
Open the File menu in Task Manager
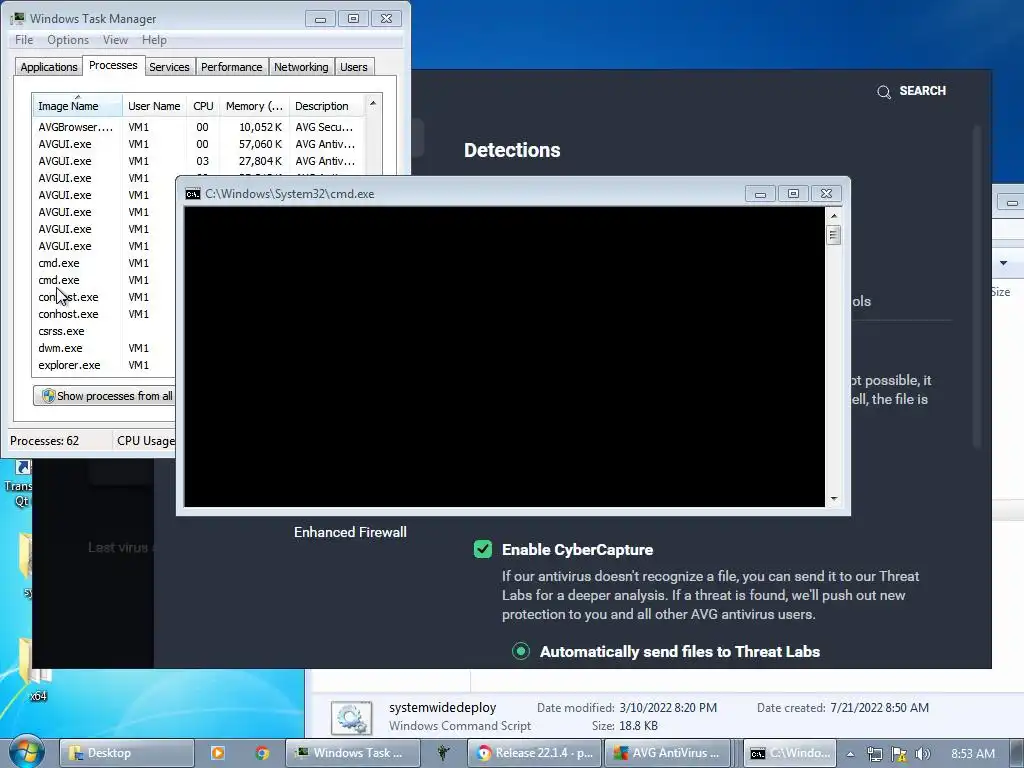point(24,40)
